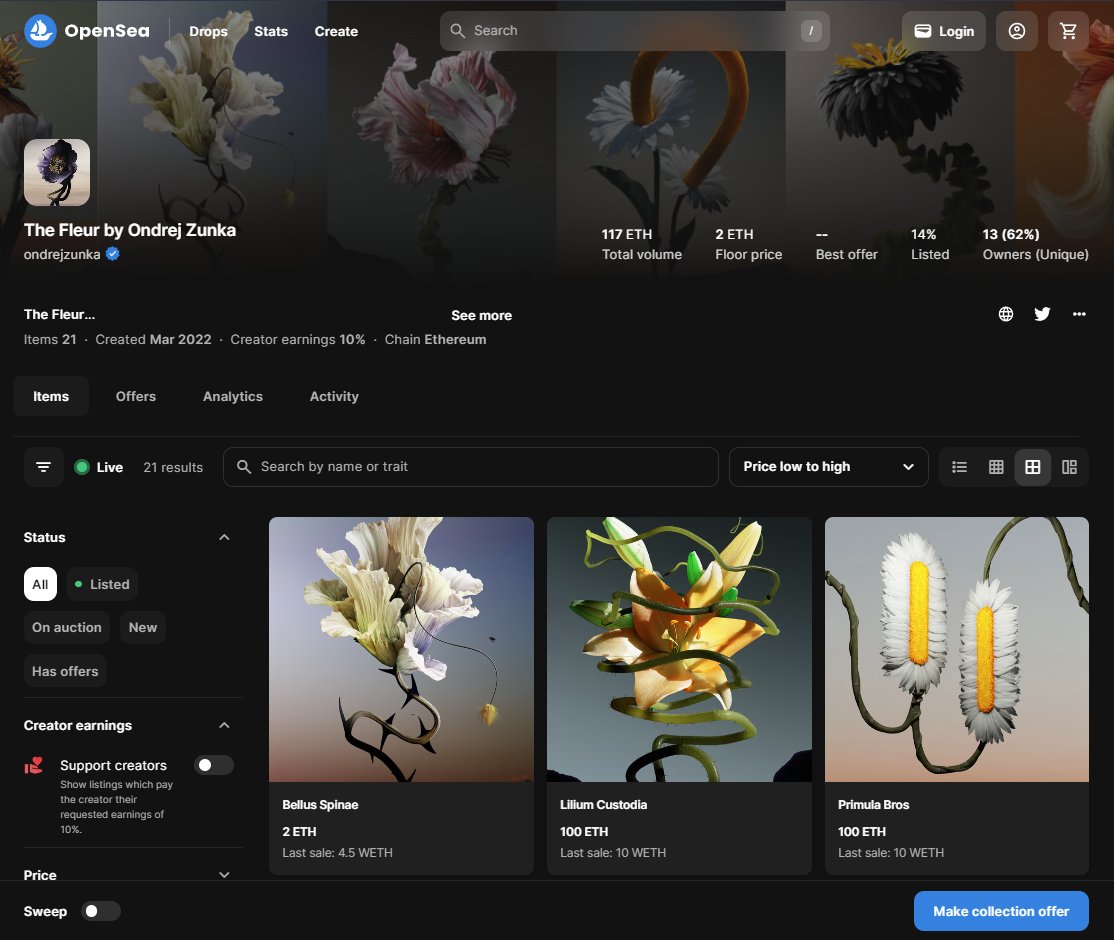
Task: Turn on the Sweep toggle
Action: tap(101, 912)
